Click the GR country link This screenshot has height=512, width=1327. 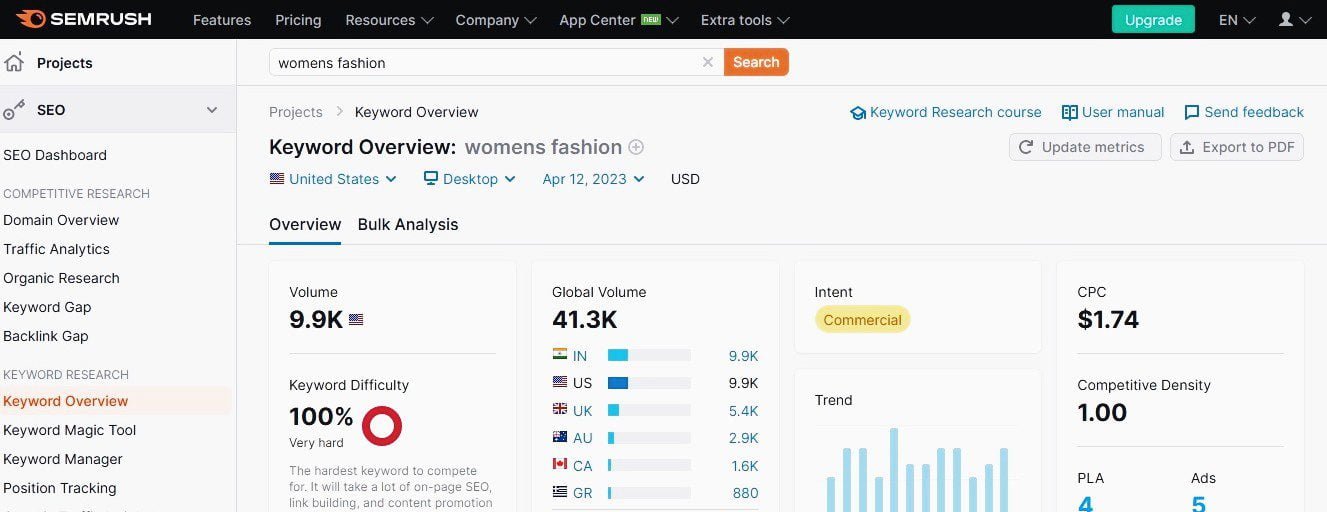(583, 493)
